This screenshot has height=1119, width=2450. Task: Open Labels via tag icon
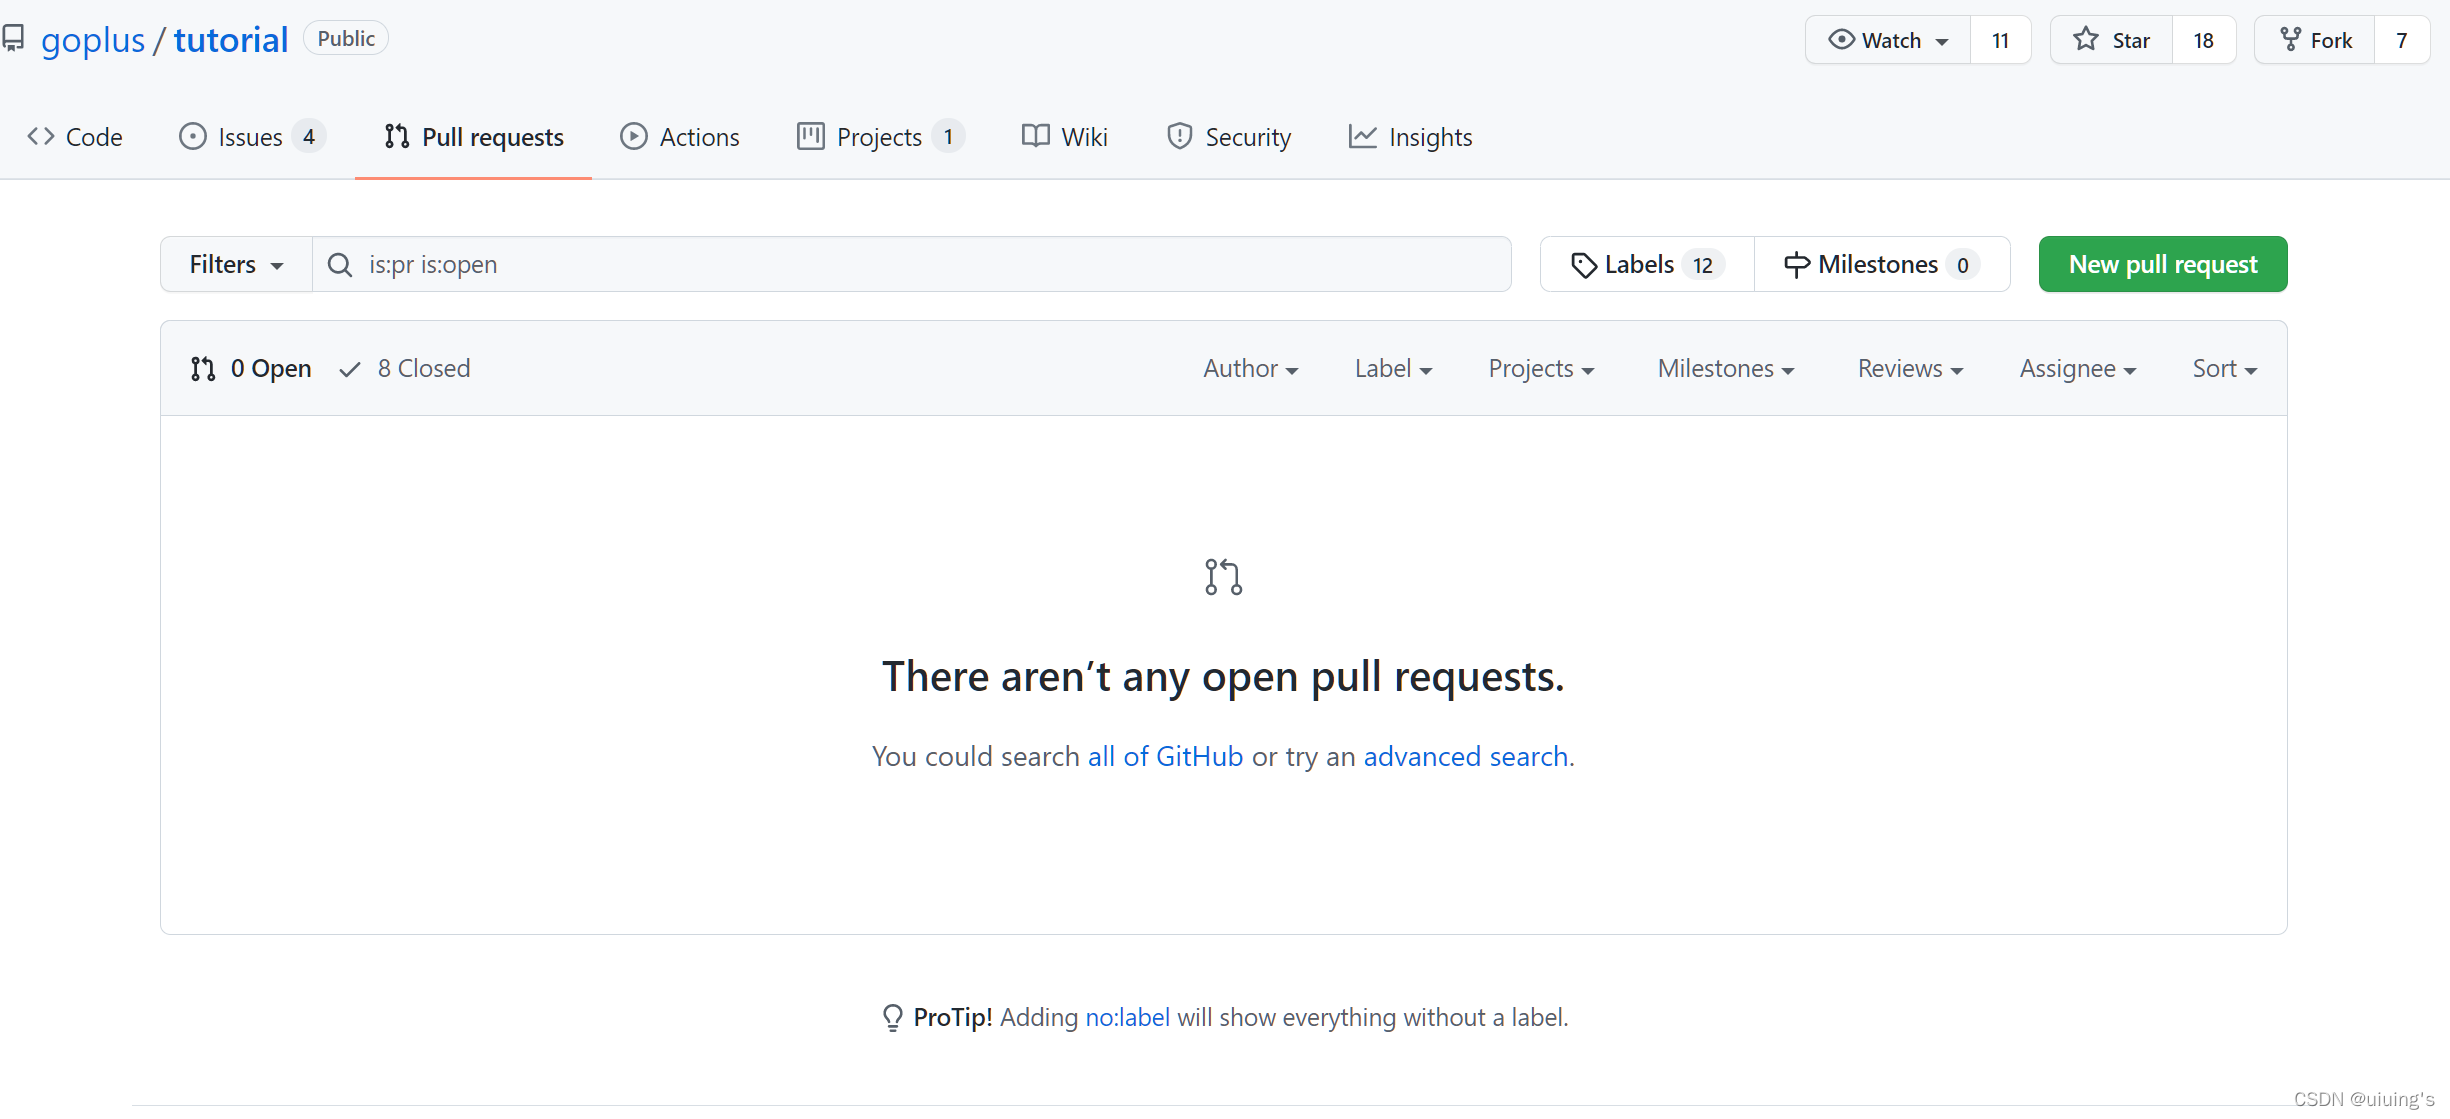pyautogui.click(x=1583, y=265)
